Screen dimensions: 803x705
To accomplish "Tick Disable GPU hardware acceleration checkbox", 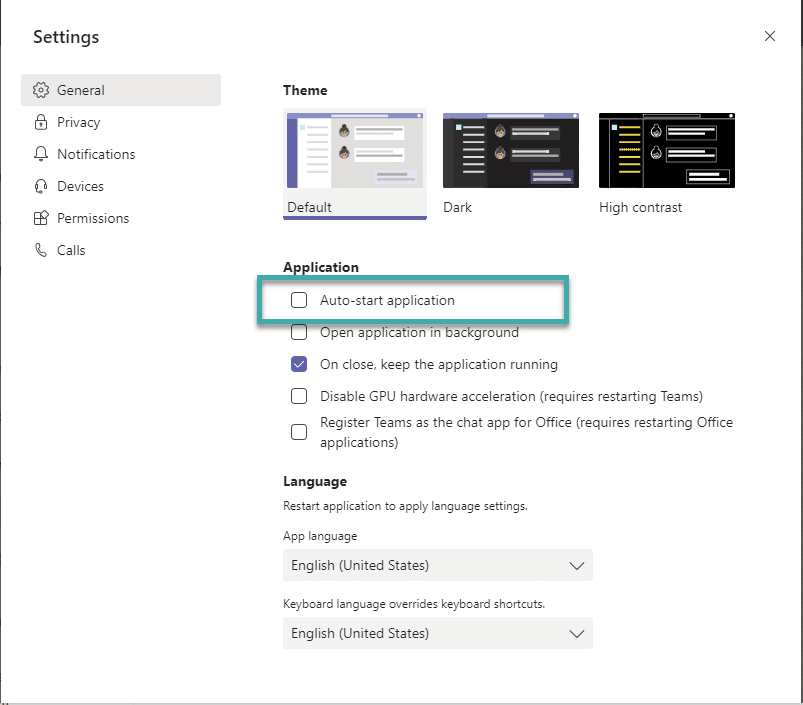I will click(299, 396).
